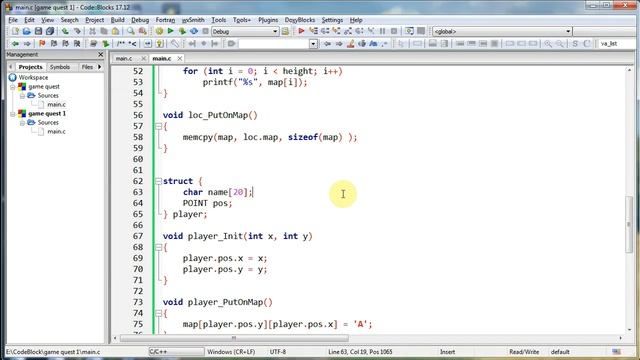This screenshot has width=640, height=360.
Task: Cut selection with the scissors icon
Action: pos(93,31)
